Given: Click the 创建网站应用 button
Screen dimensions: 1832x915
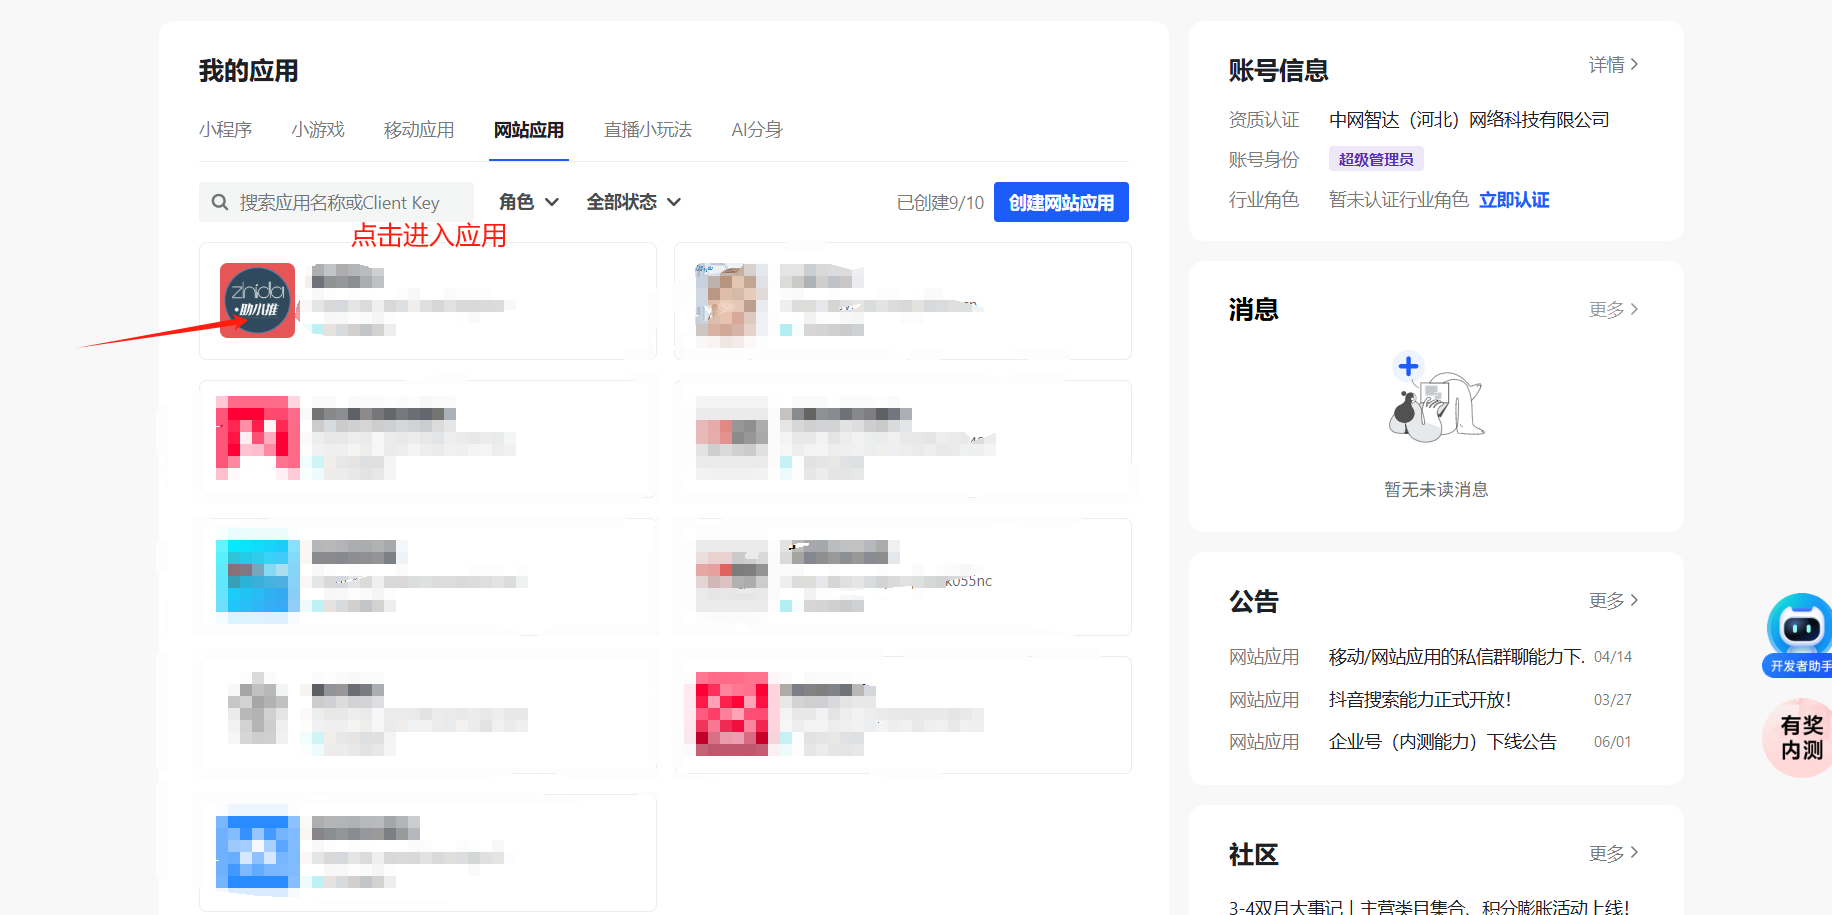Looking at the screenshot, I should click(x=1061, y=202).
